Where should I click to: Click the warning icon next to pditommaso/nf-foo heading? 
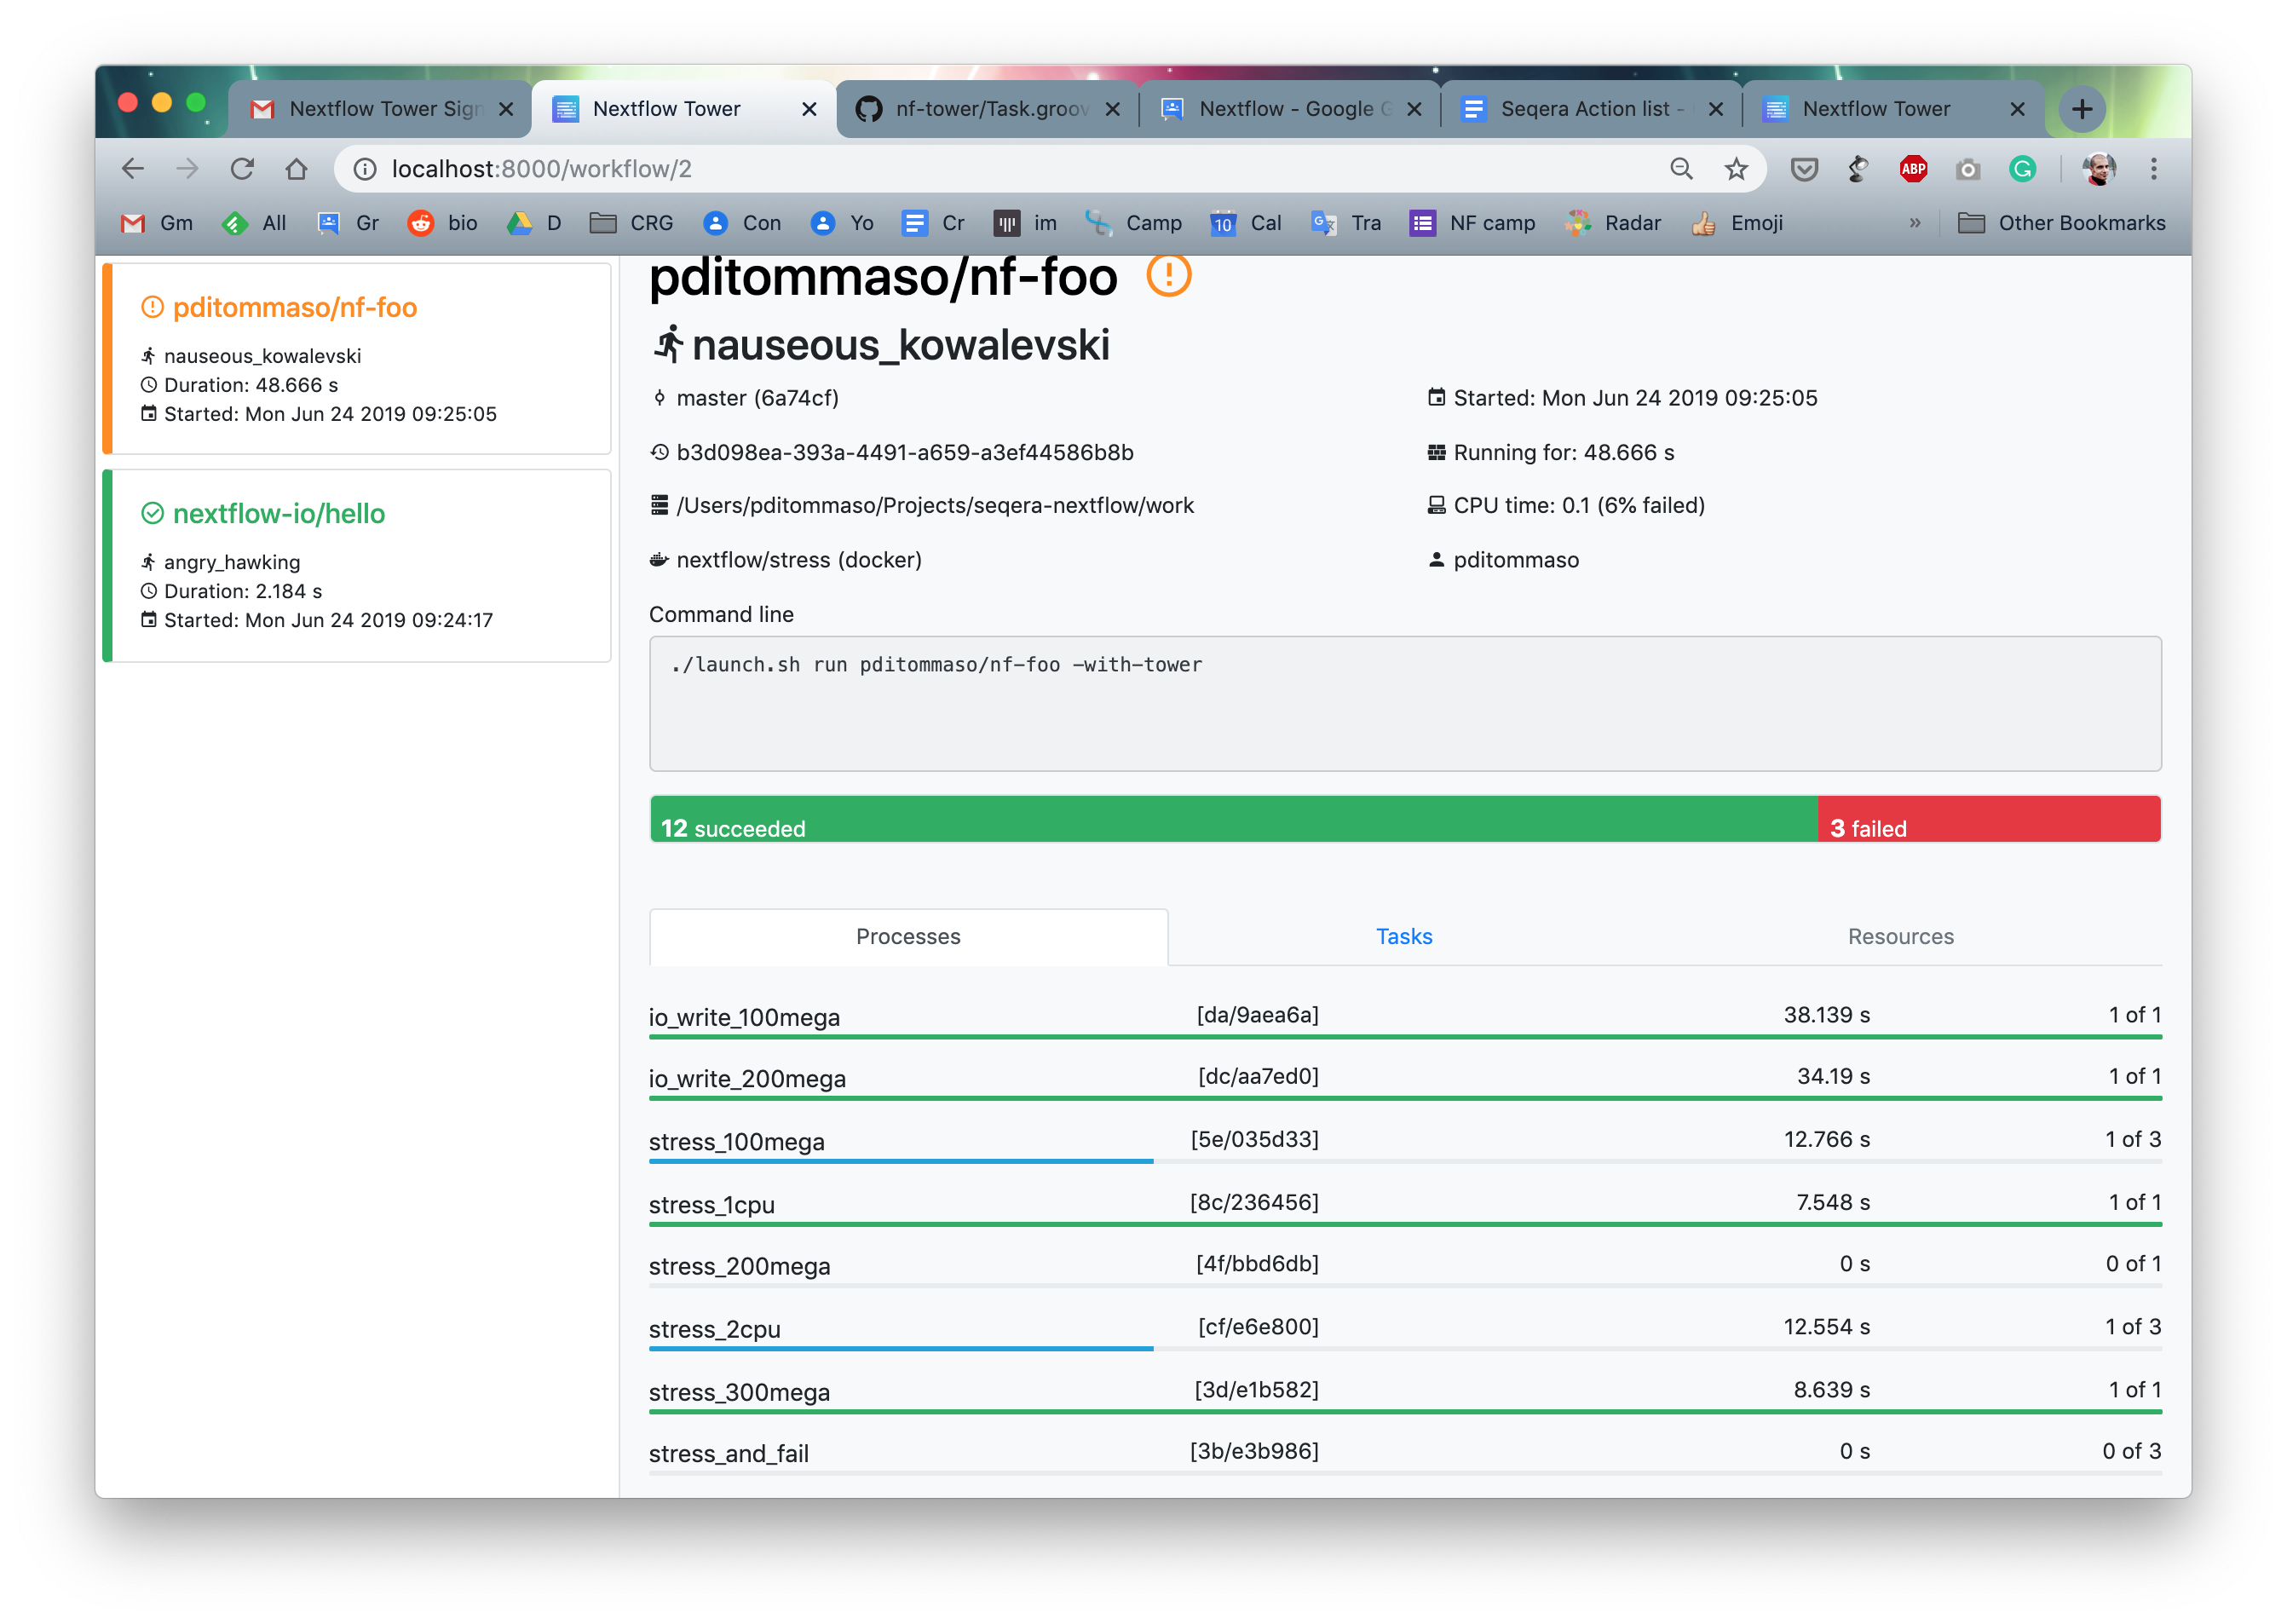pos(1168,277)
